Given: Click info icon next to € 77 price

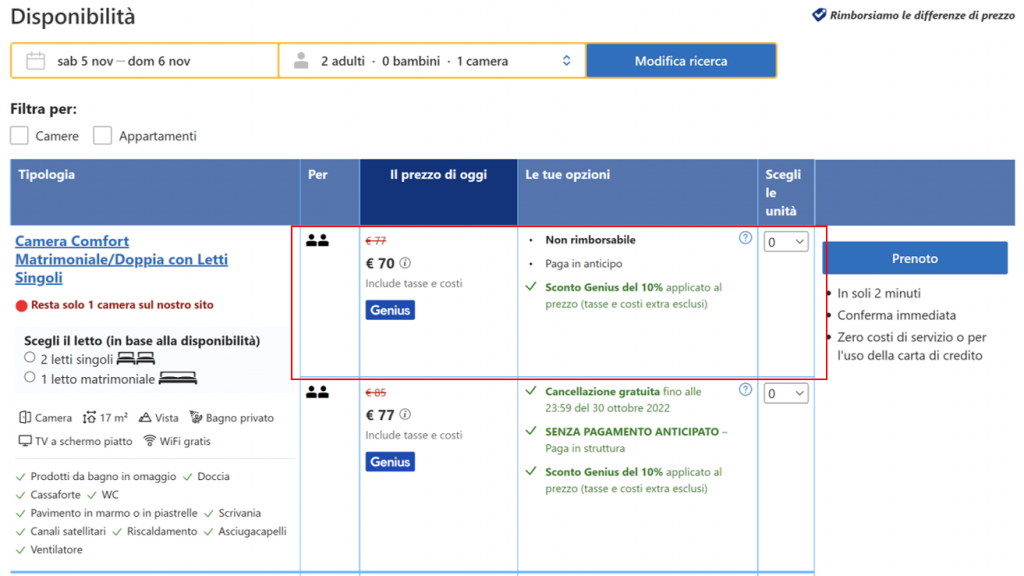Looking at the screenshot, I should pyautogui.click(x=405, y=415).
